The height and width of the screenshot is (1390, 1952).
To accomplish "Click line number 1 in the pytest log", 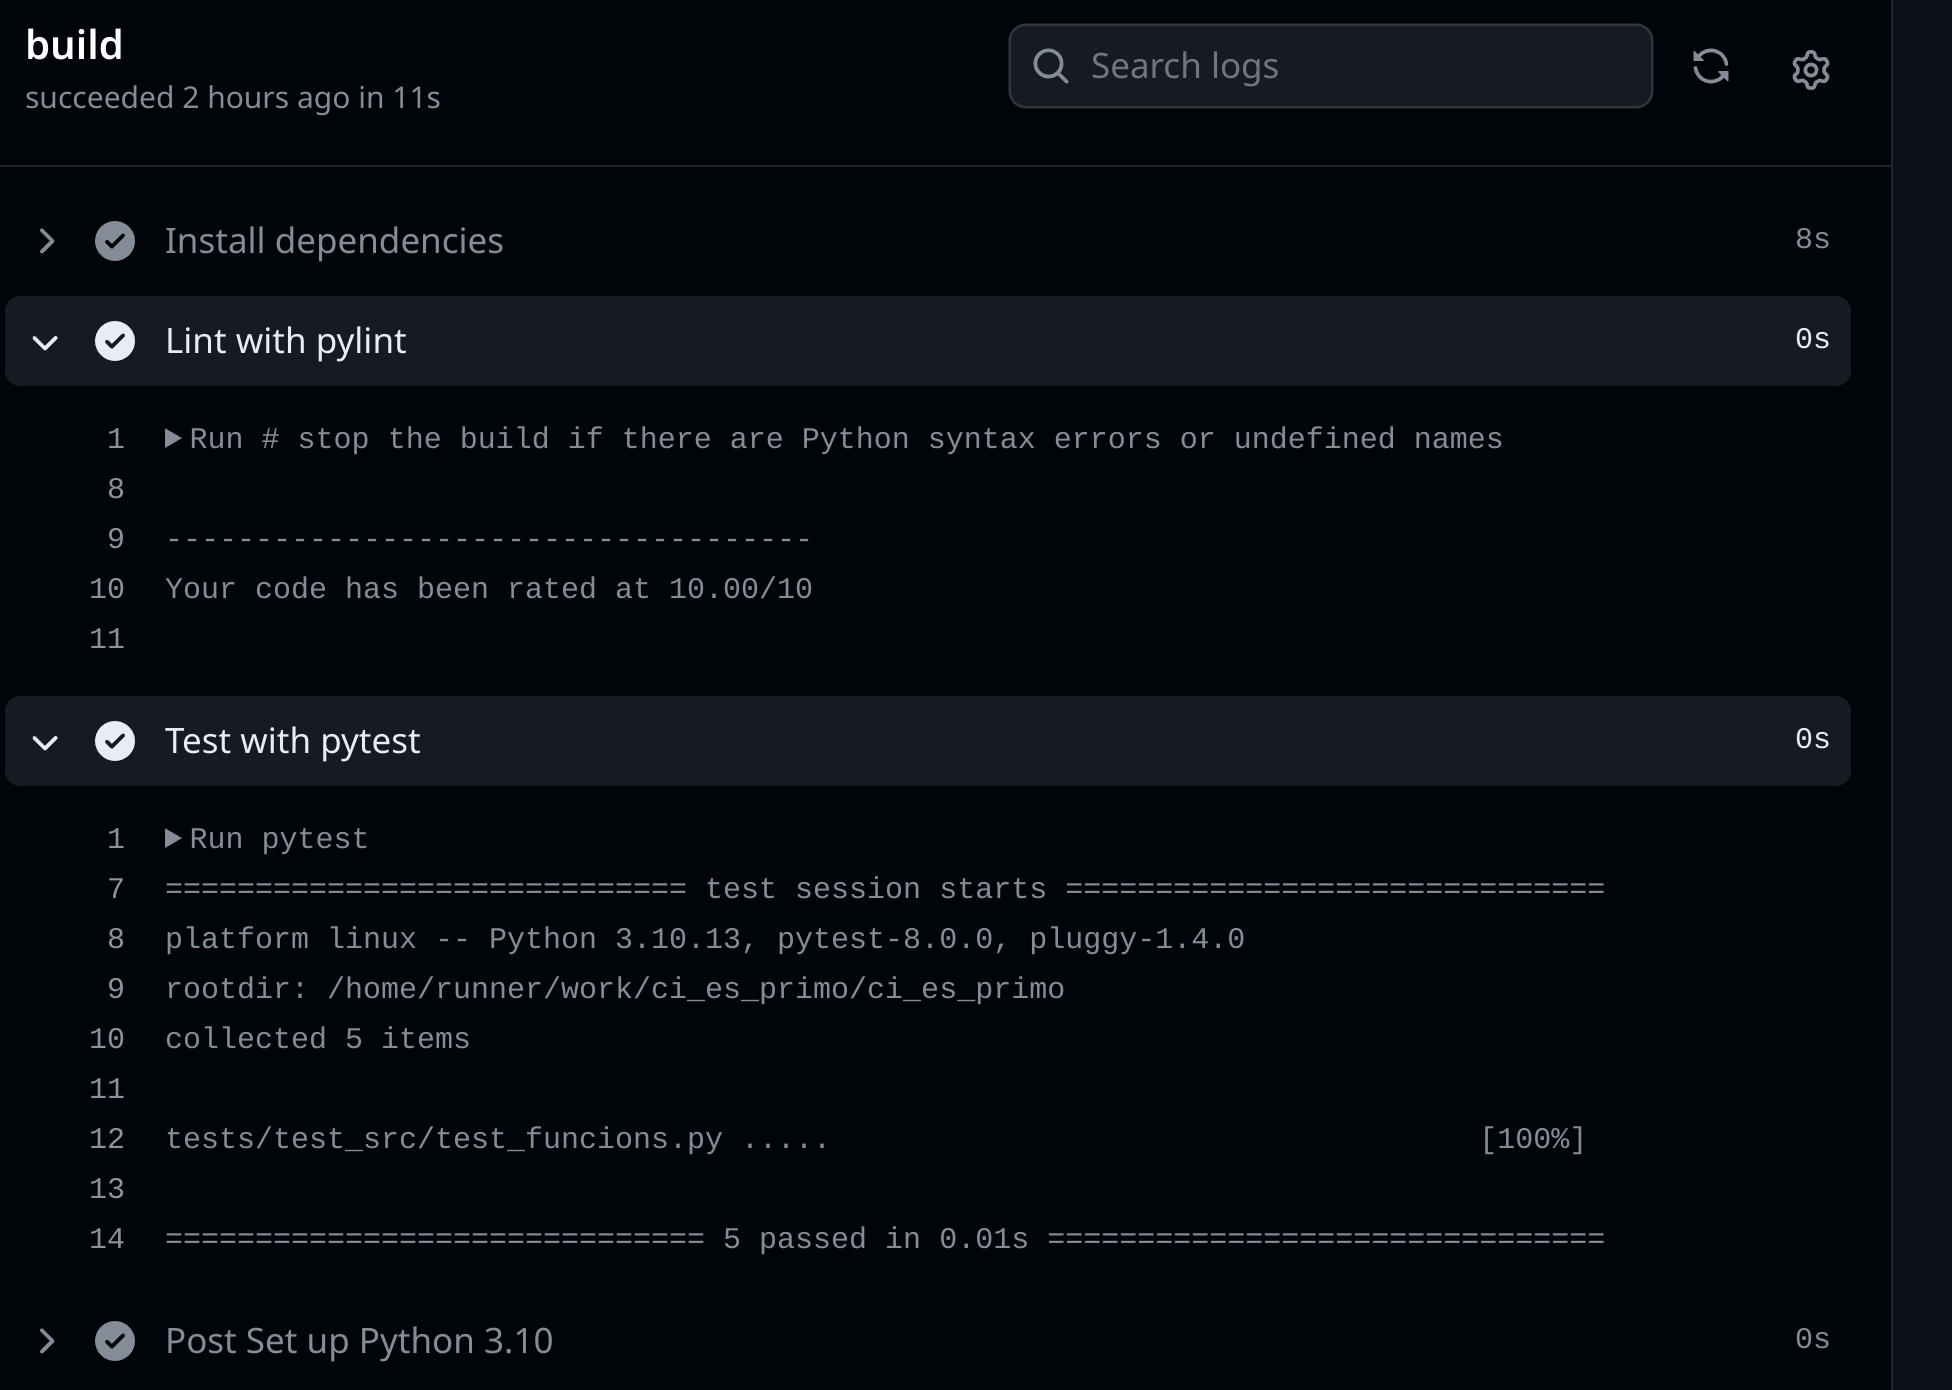I will (116, 839).
